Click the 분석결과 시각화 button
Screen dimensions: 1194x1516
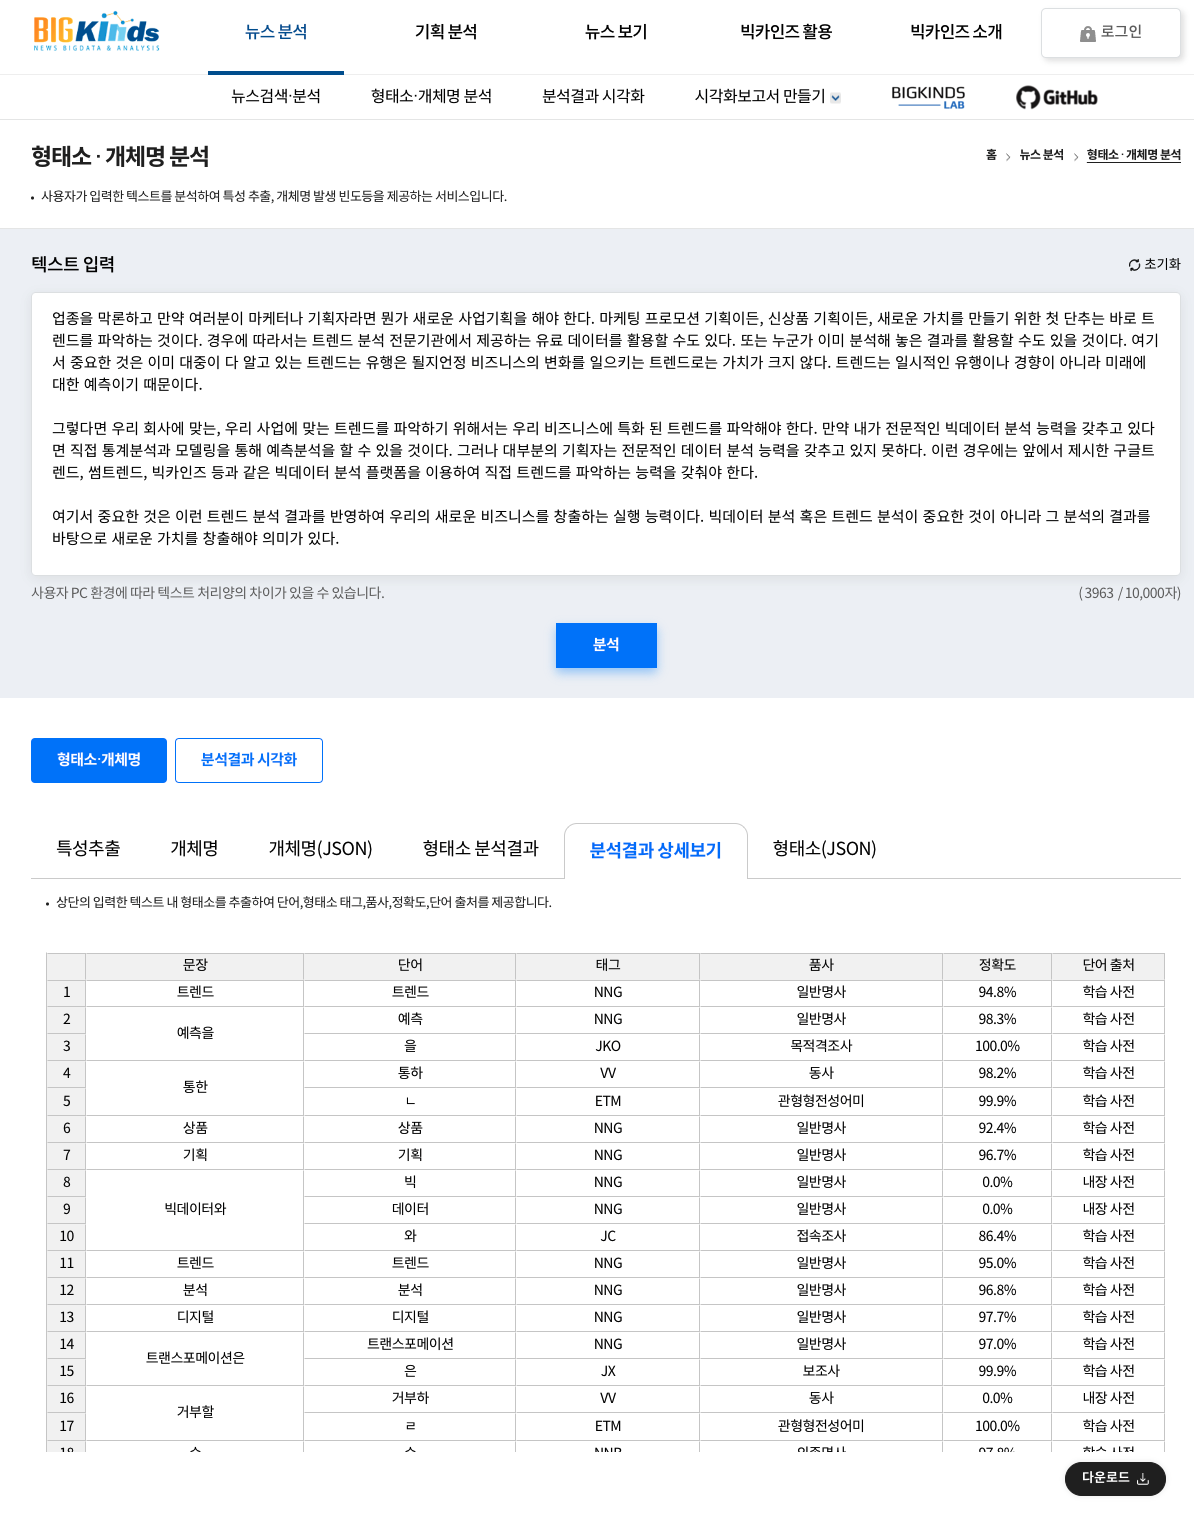(249, 760)
